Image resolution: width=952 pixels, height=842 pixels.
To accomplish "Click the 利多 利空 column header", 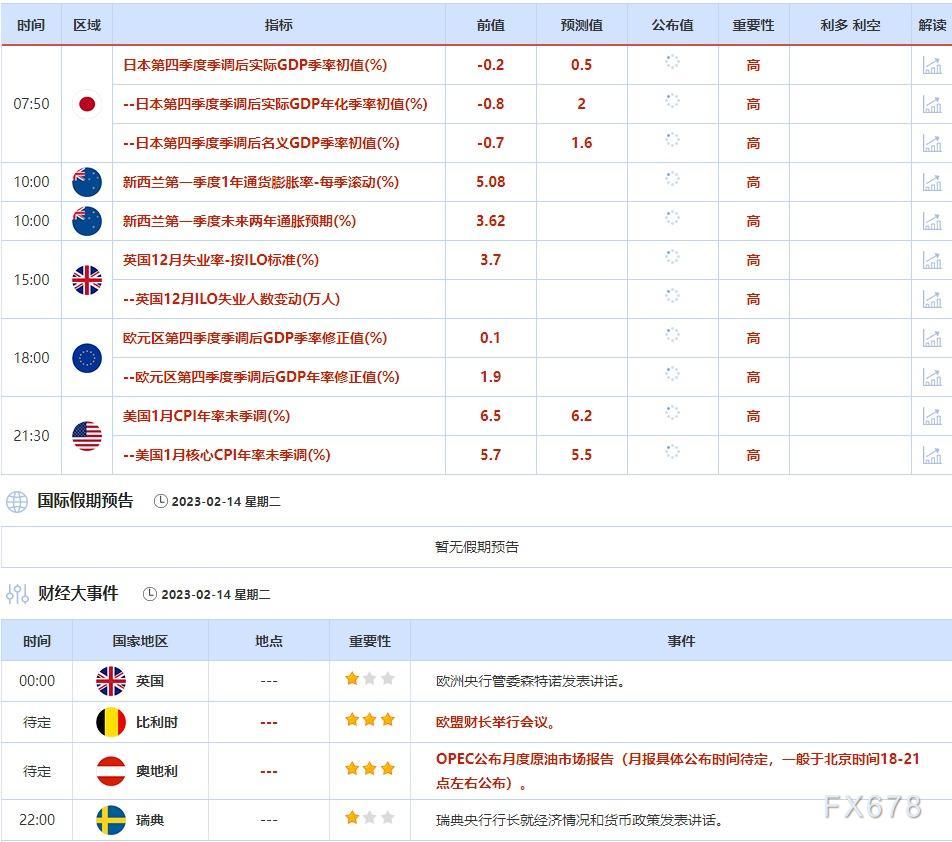I will [850, 25].
